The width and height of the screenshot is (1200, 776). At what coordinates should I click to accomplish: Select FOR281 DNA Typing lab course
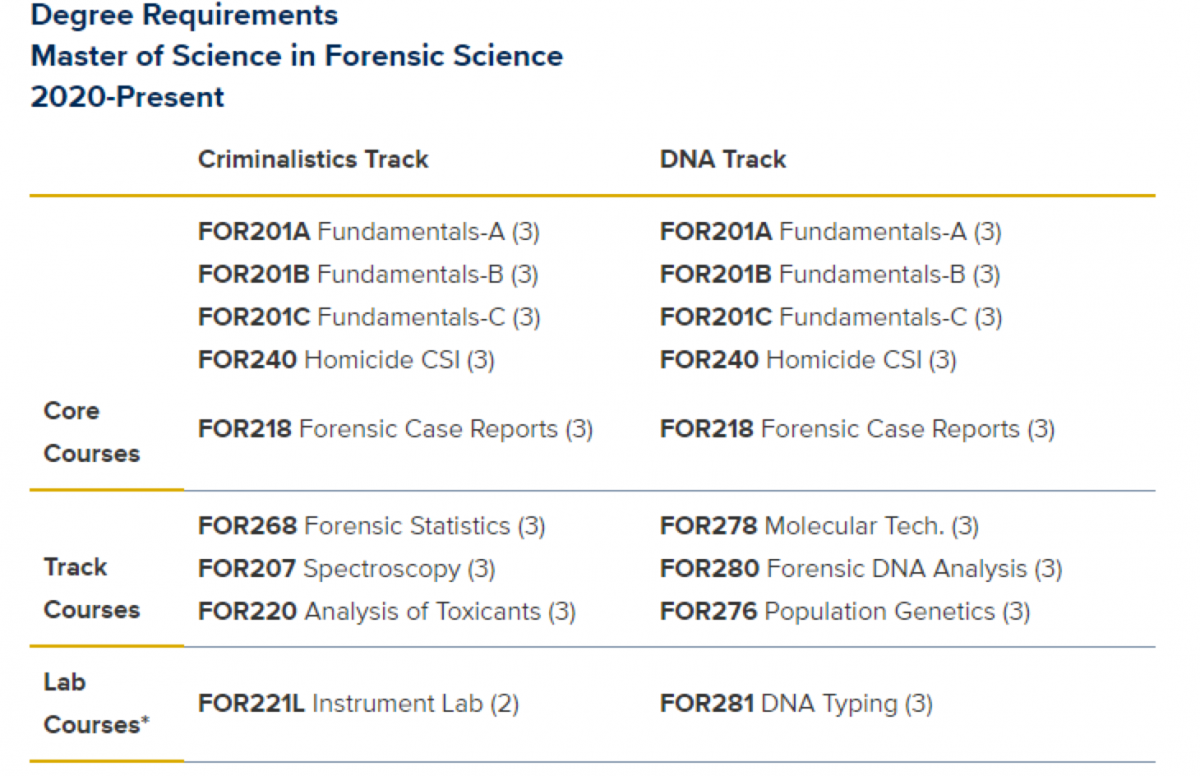[796, 704]
